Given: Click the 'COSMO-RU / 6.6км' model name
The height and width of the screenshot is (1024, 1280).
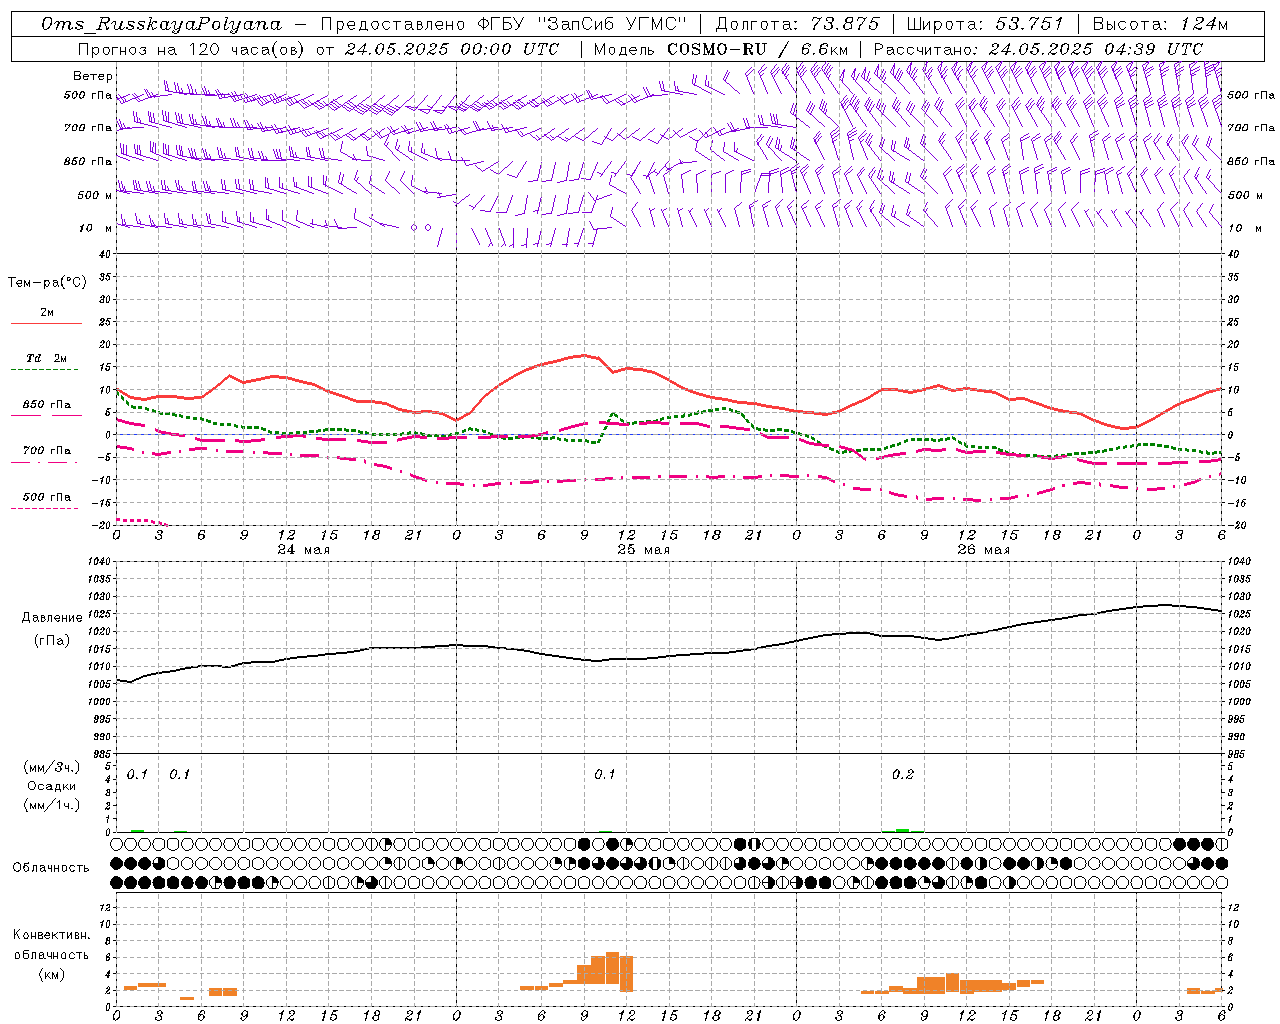Looking at the screenshot, I should 757,49.
